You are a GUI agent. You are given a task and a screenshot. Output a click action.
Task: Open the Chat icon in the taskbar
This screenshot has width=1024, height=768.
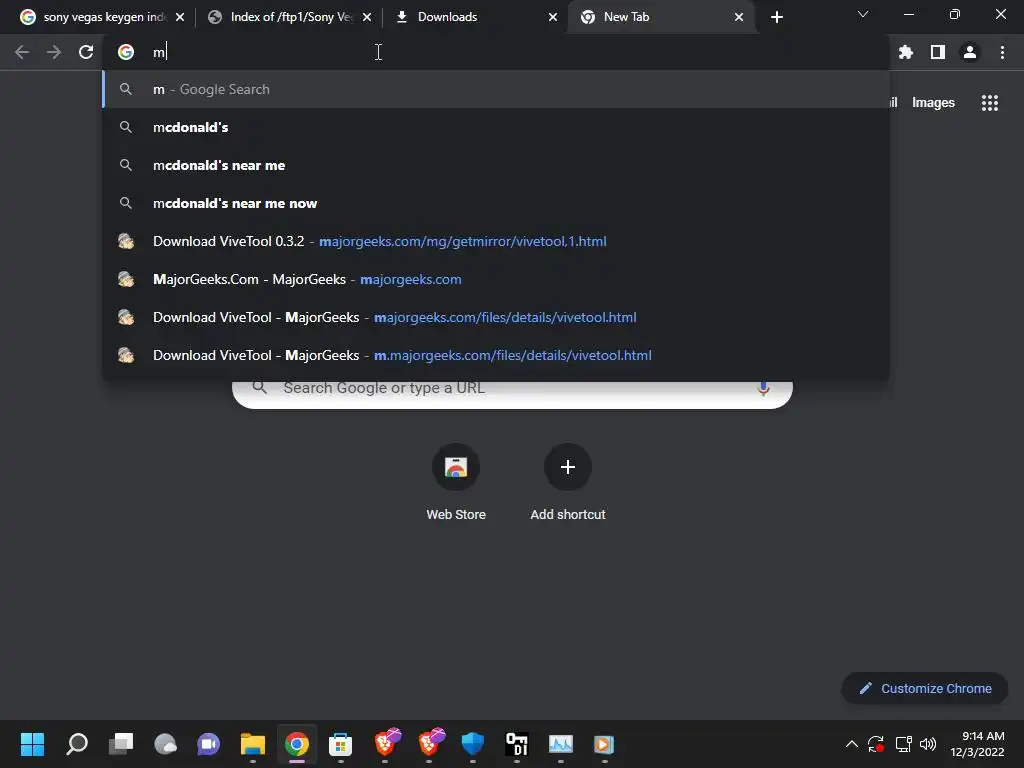208,744
